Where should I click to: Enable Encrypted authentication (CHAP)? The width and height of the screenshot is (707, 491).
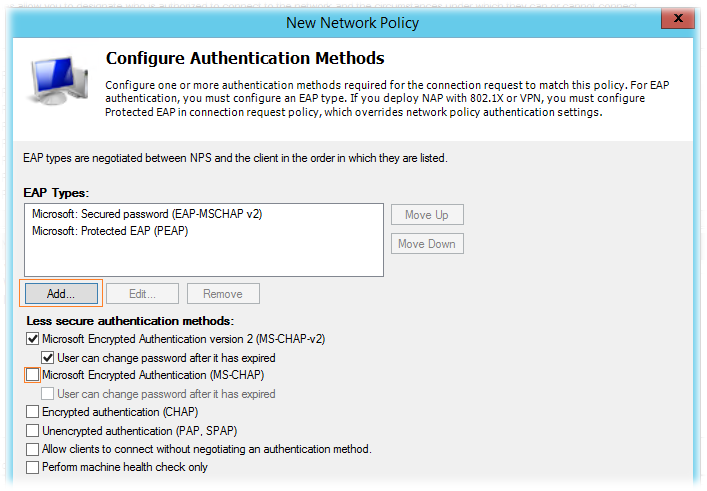[x=32, y=412]
